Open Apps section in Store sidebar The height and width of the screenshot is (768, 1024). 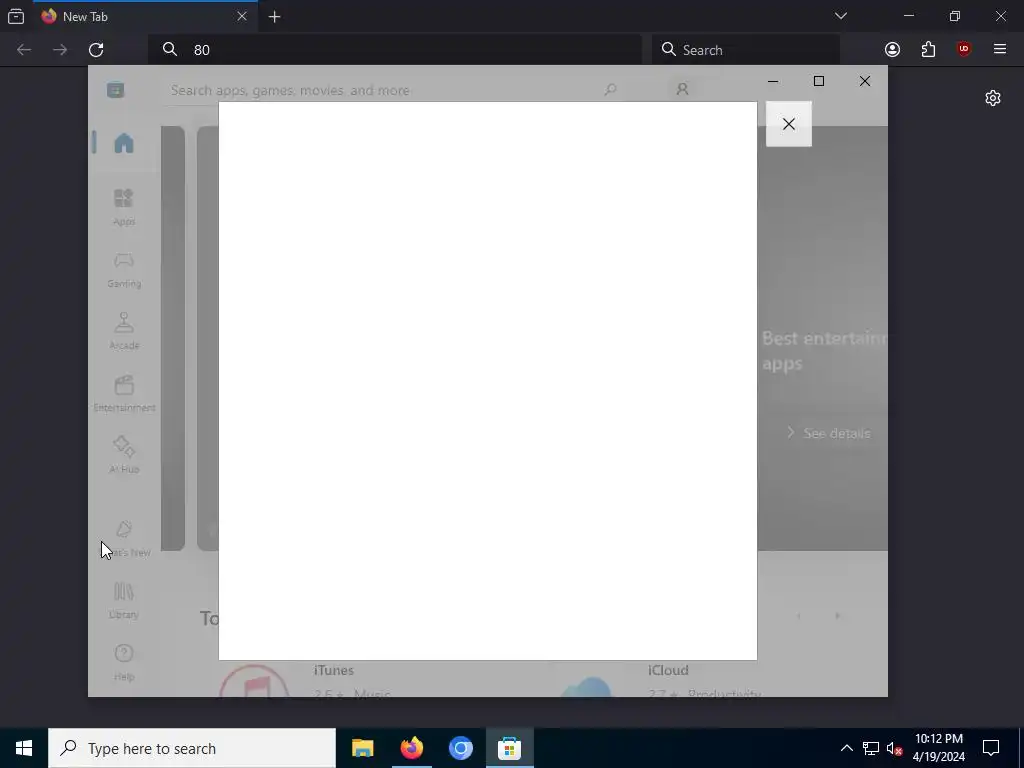(x=123, y=207)
